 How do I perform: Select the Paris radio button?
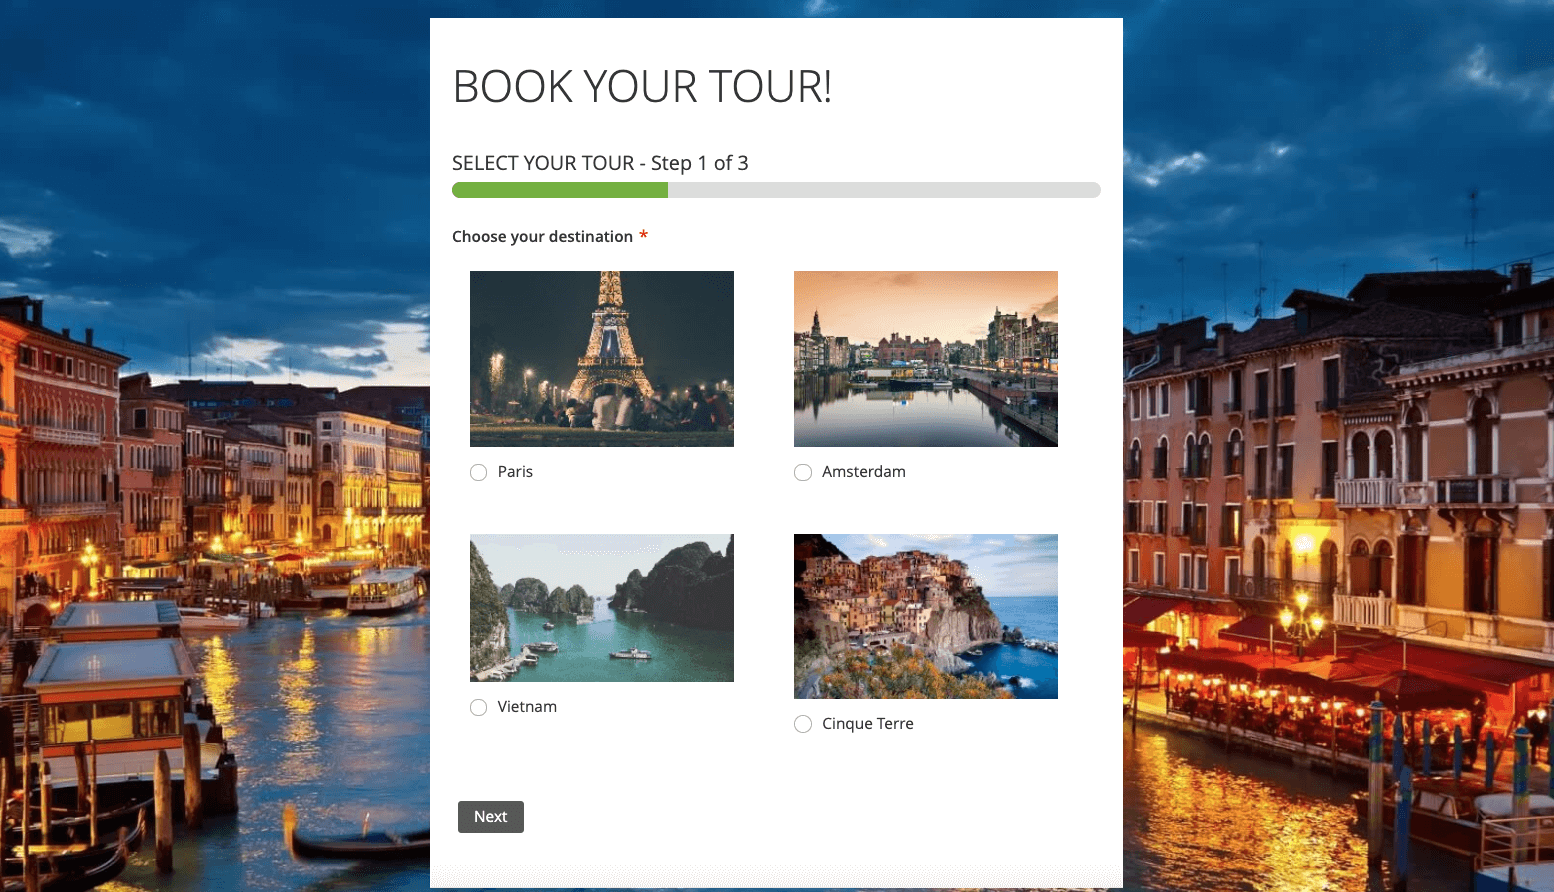point(479,473)
